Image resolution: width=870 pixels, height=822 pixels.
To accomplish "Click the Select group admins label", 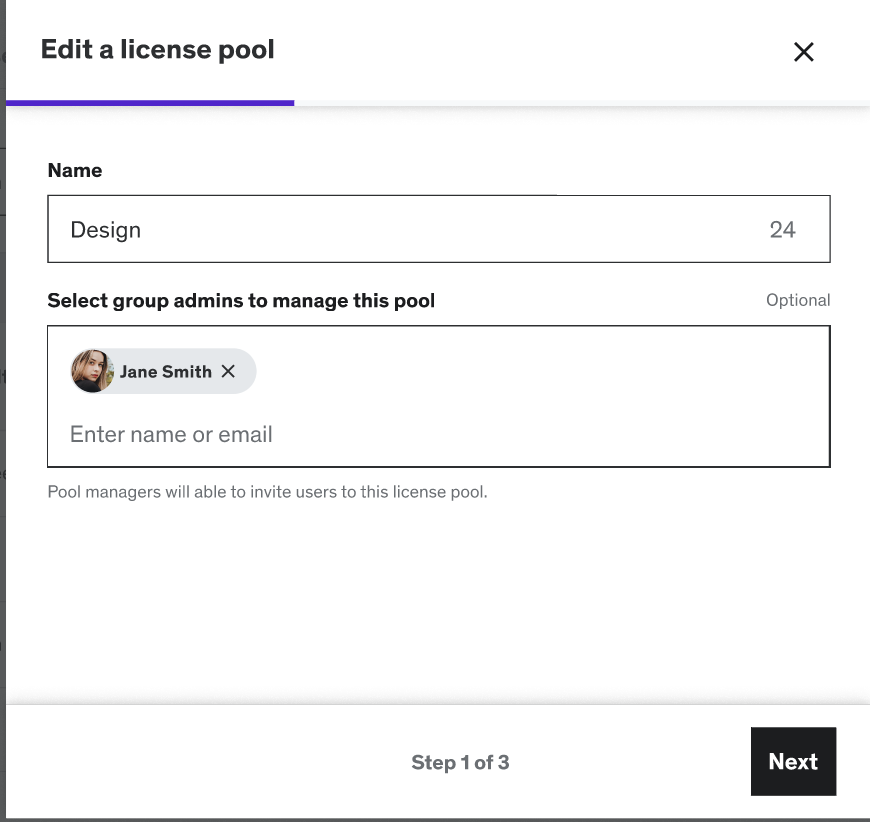I will point(241,300).
